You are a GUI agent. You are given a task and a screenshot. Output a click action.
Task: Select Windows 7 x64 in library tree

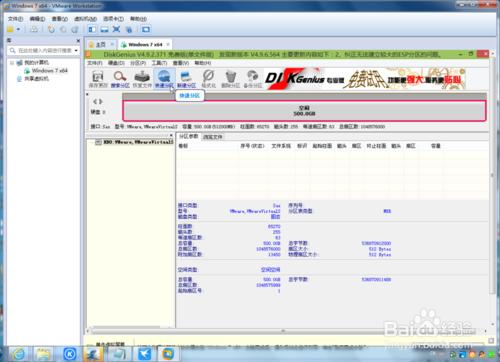[50, 71]
